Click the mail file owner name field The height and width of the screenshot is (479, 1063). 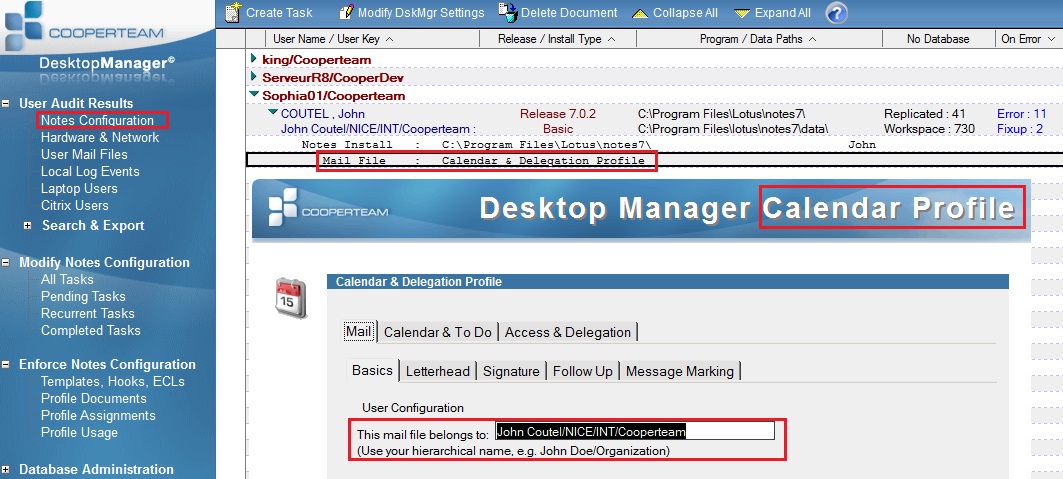(635, 431)
